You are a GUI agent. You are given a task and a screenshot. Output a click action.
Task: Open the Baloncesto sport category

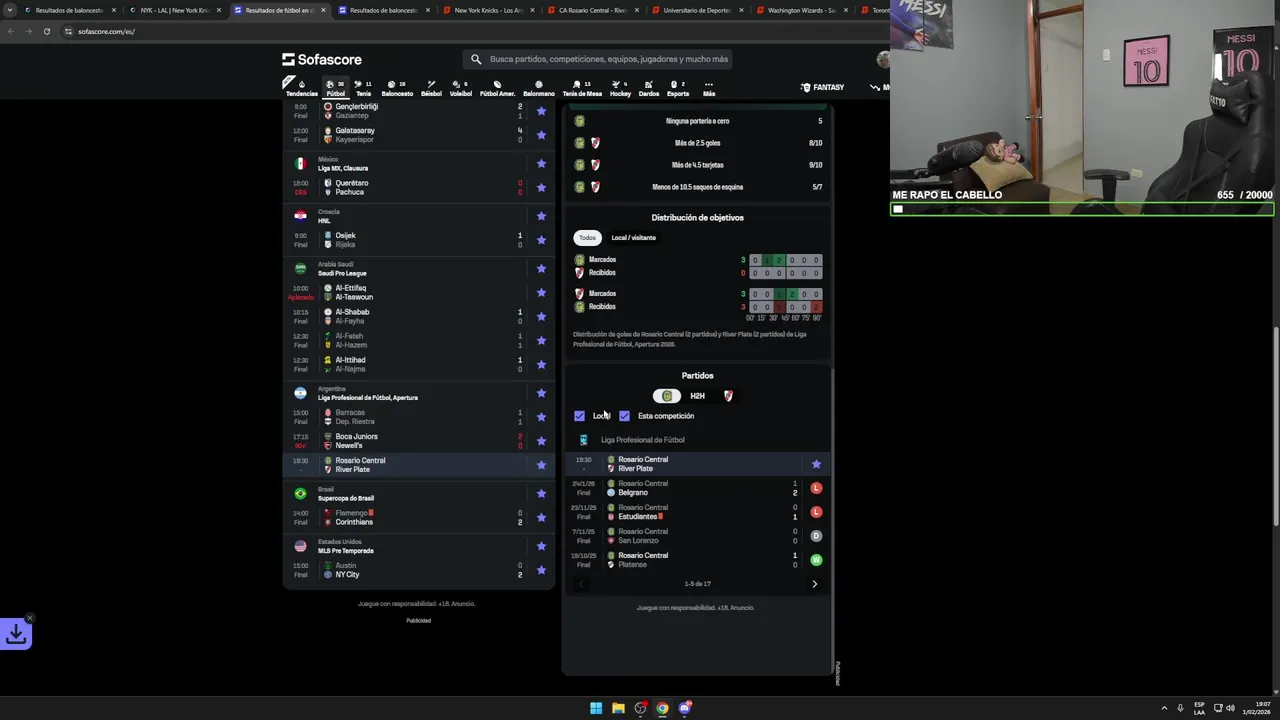(x=397, y=88)
